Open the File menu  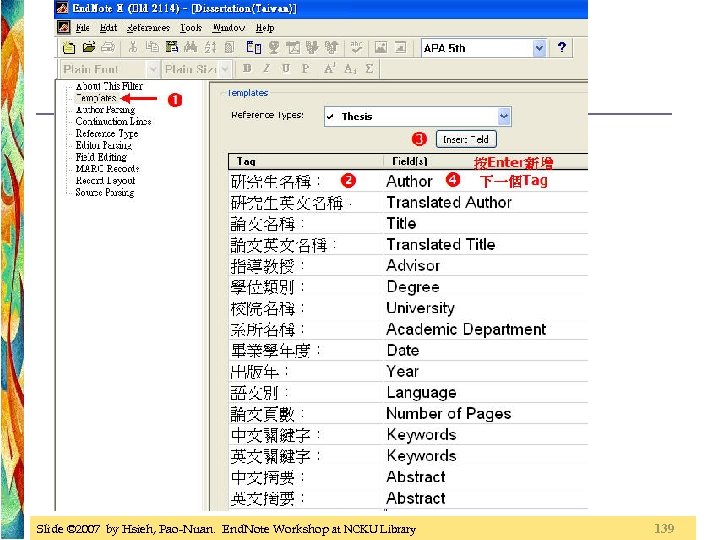coord(83,28)
